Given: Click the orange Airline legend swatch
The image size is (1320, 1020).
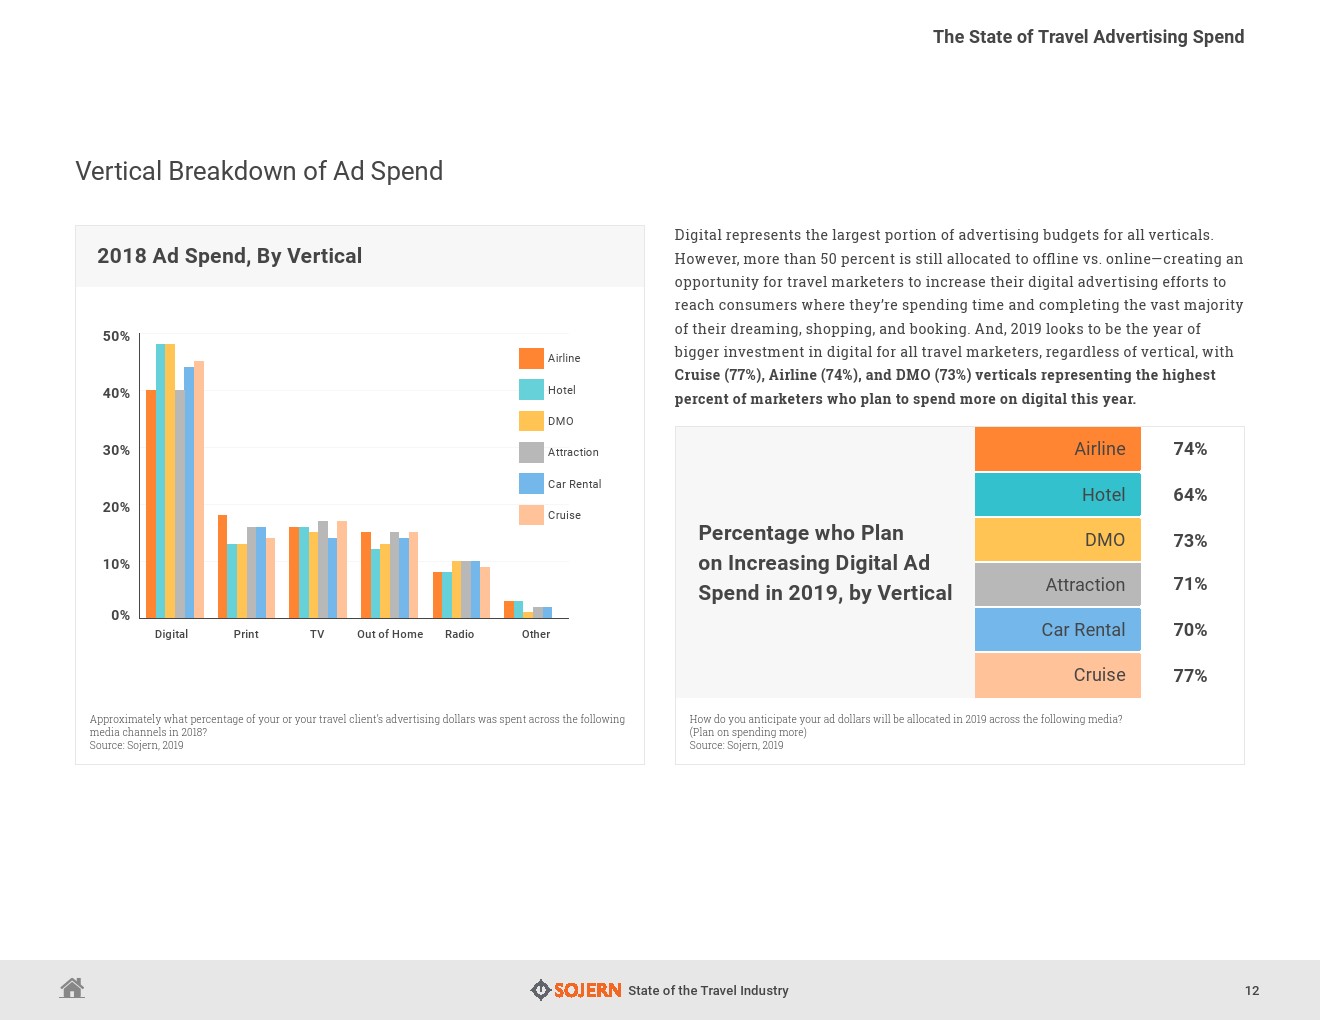Looking at the screenshot, I should click(x=531, y=358).
